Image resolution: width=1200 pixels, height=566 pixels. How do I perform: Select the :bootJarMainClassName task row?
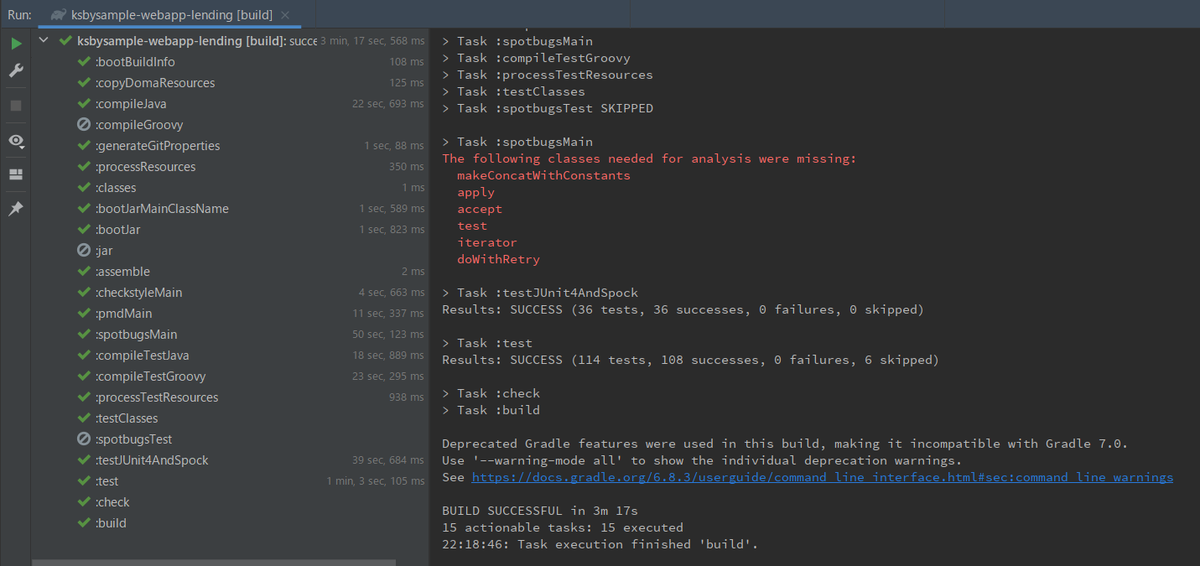click(231, 209)
